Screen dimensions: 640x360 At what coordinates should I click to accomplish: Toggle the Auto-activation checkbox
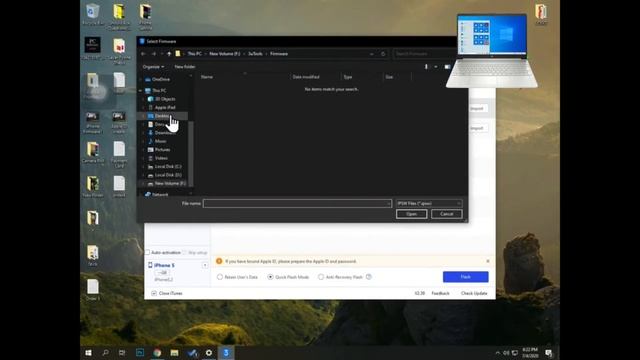coord(148,253)
